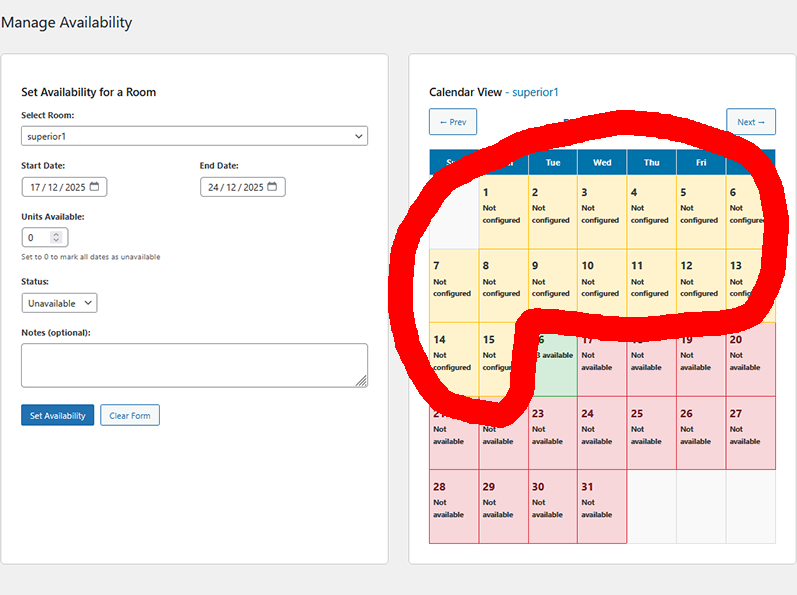Select day 30 in the calendar
The height and width of the screenshot is (595, 797).
click(x=553, y=507)
